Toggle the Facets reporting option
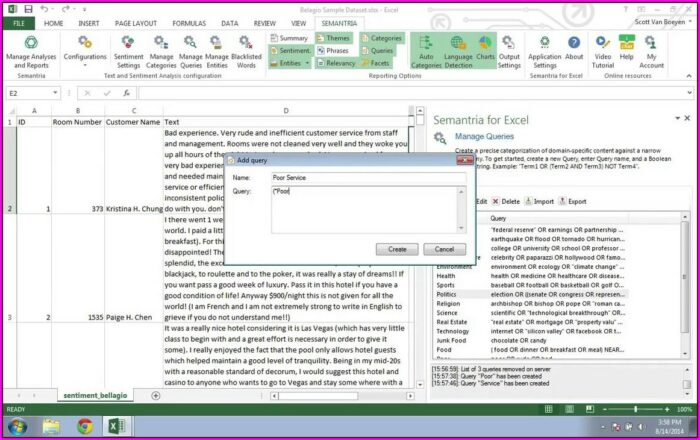The image size is (700, 440). 376,63
